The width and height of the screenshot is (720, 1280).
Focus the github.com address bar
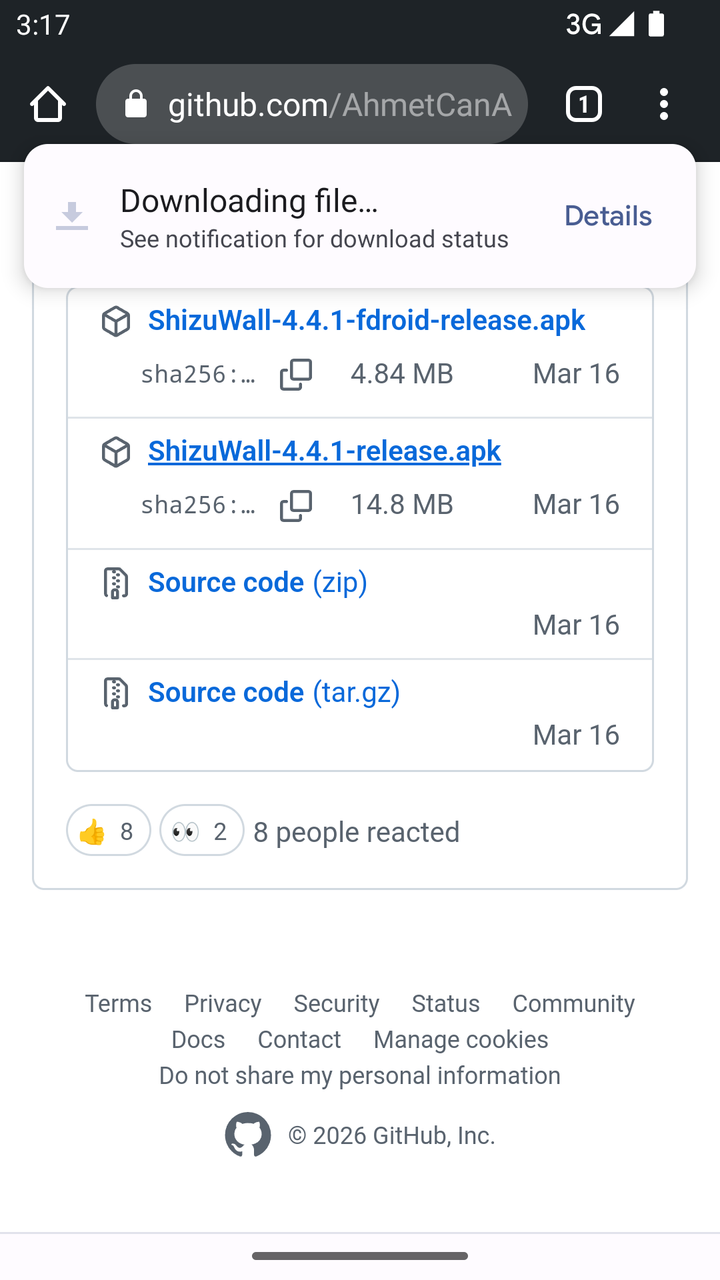[x=312, y=104]
